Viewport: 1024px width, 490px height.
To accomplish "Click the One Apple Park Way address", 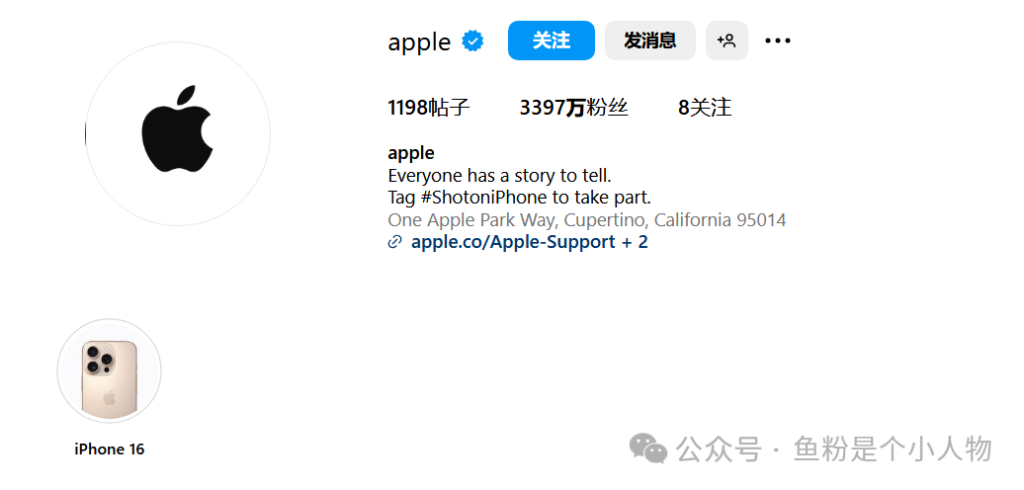I will coord(586,220).
